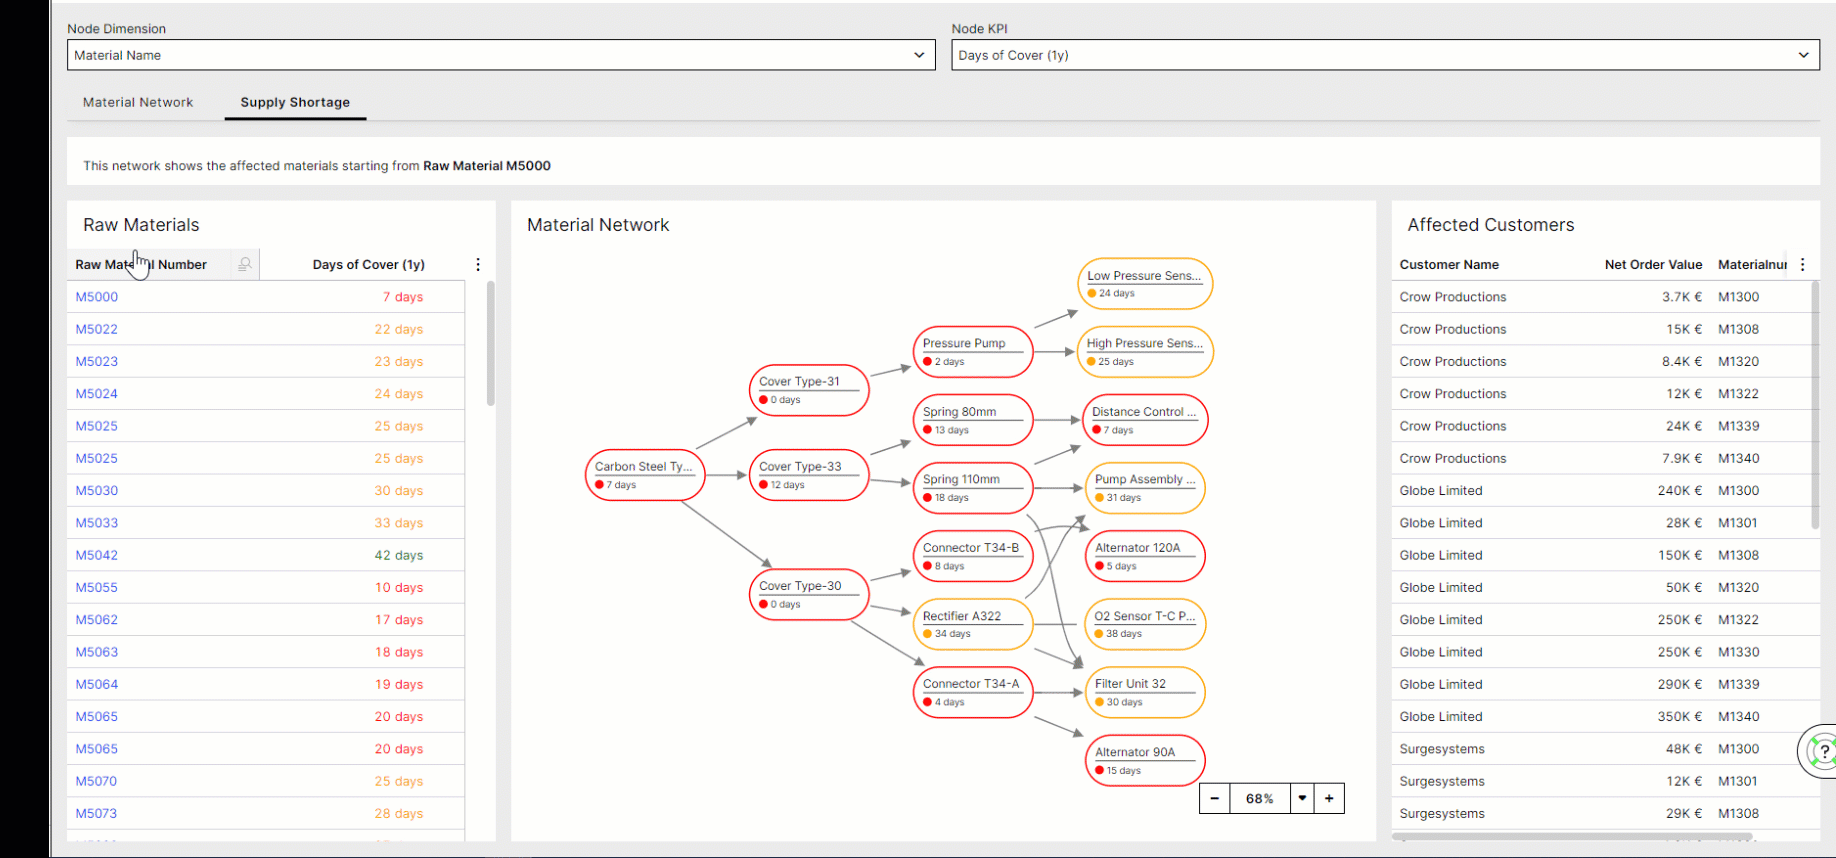Image resolution: width=1836 pixels, height=858 pixels.
Task: Click the '10 days' value for M5055
Action: 399,587
